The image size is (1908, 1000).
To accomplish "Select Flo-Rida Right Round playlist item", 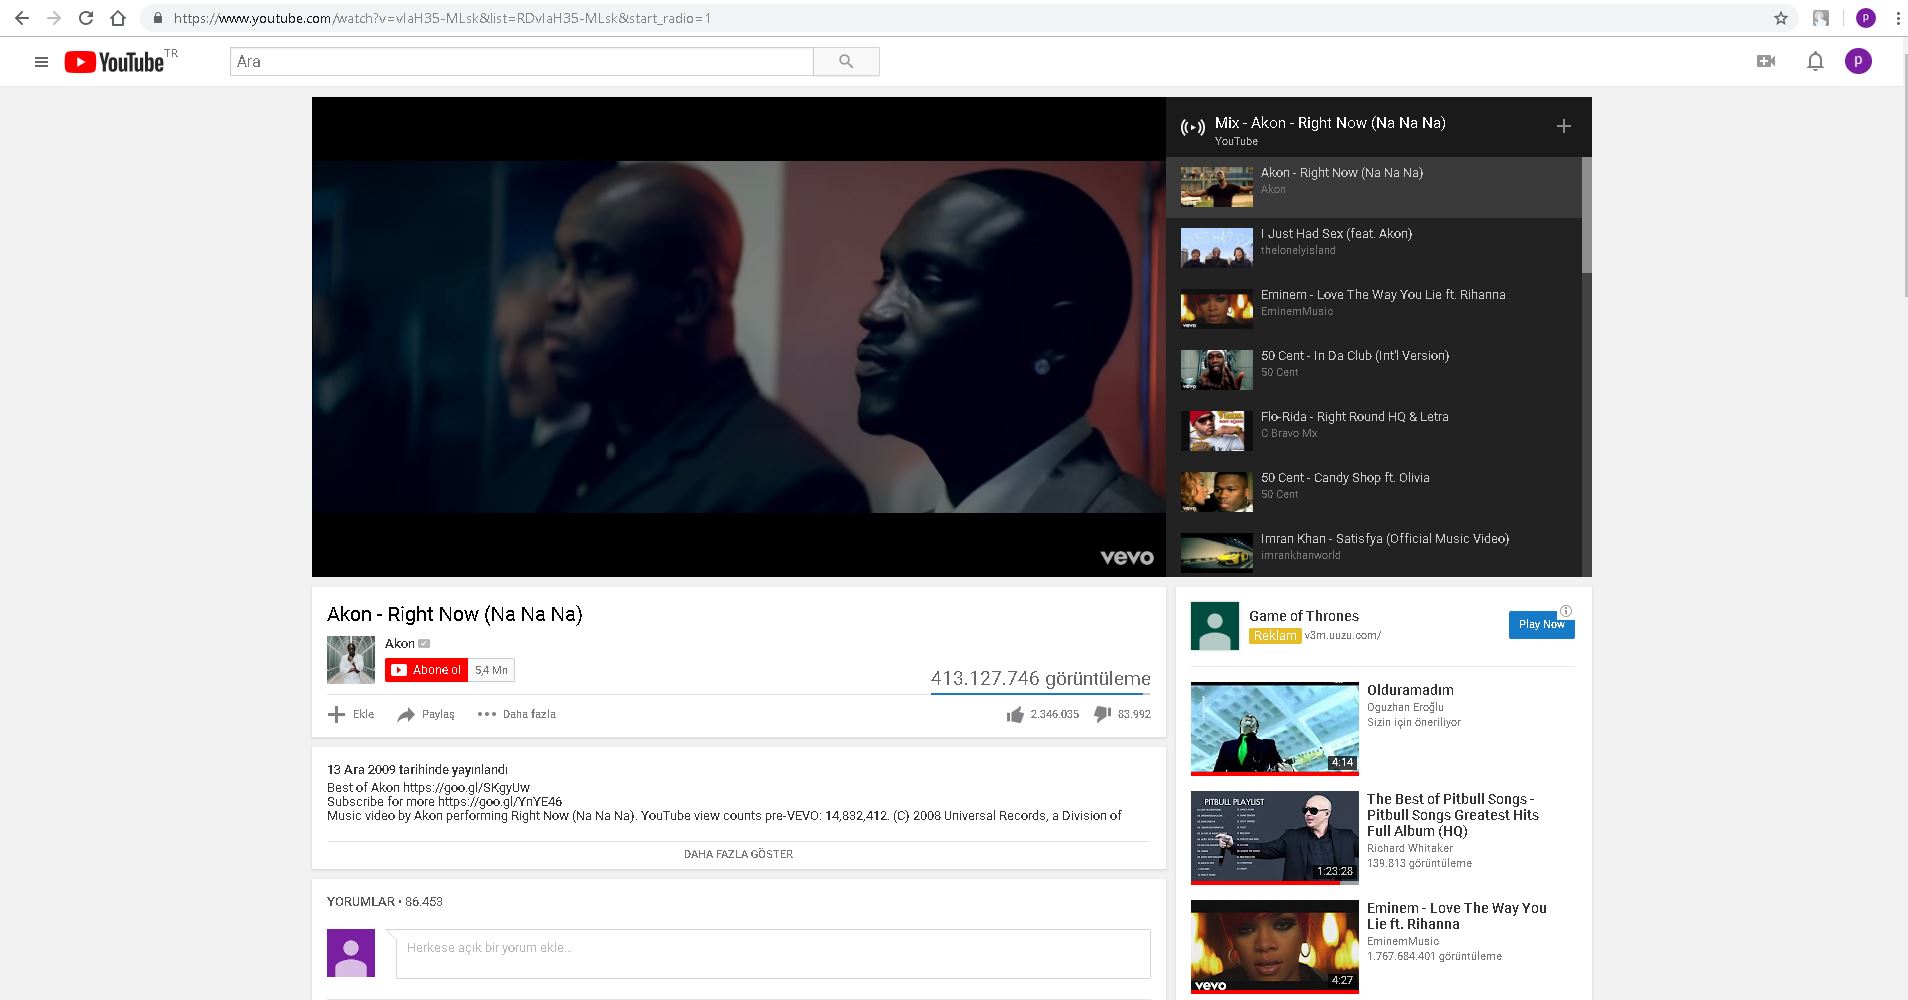I will (1374, 430).
